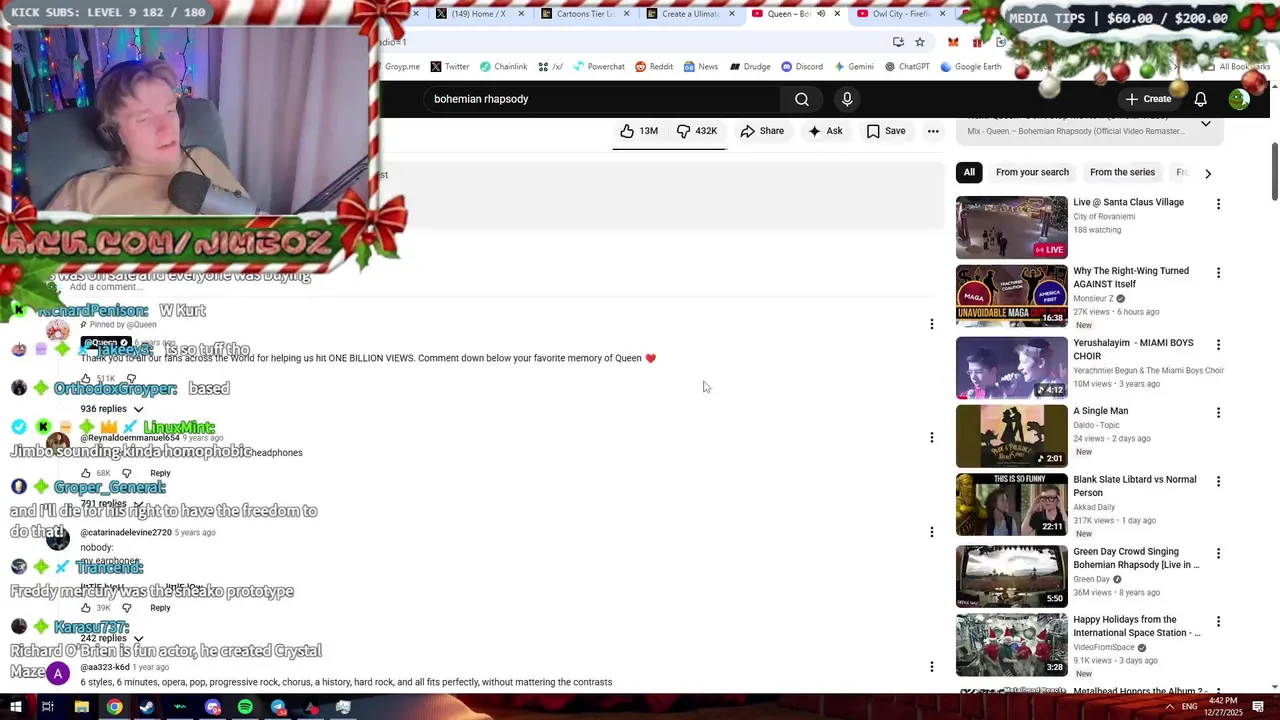Open Steam from the taskbar
Image resolution: width=1280 pixels, height=720 pixels.
[x=147, y=707]
